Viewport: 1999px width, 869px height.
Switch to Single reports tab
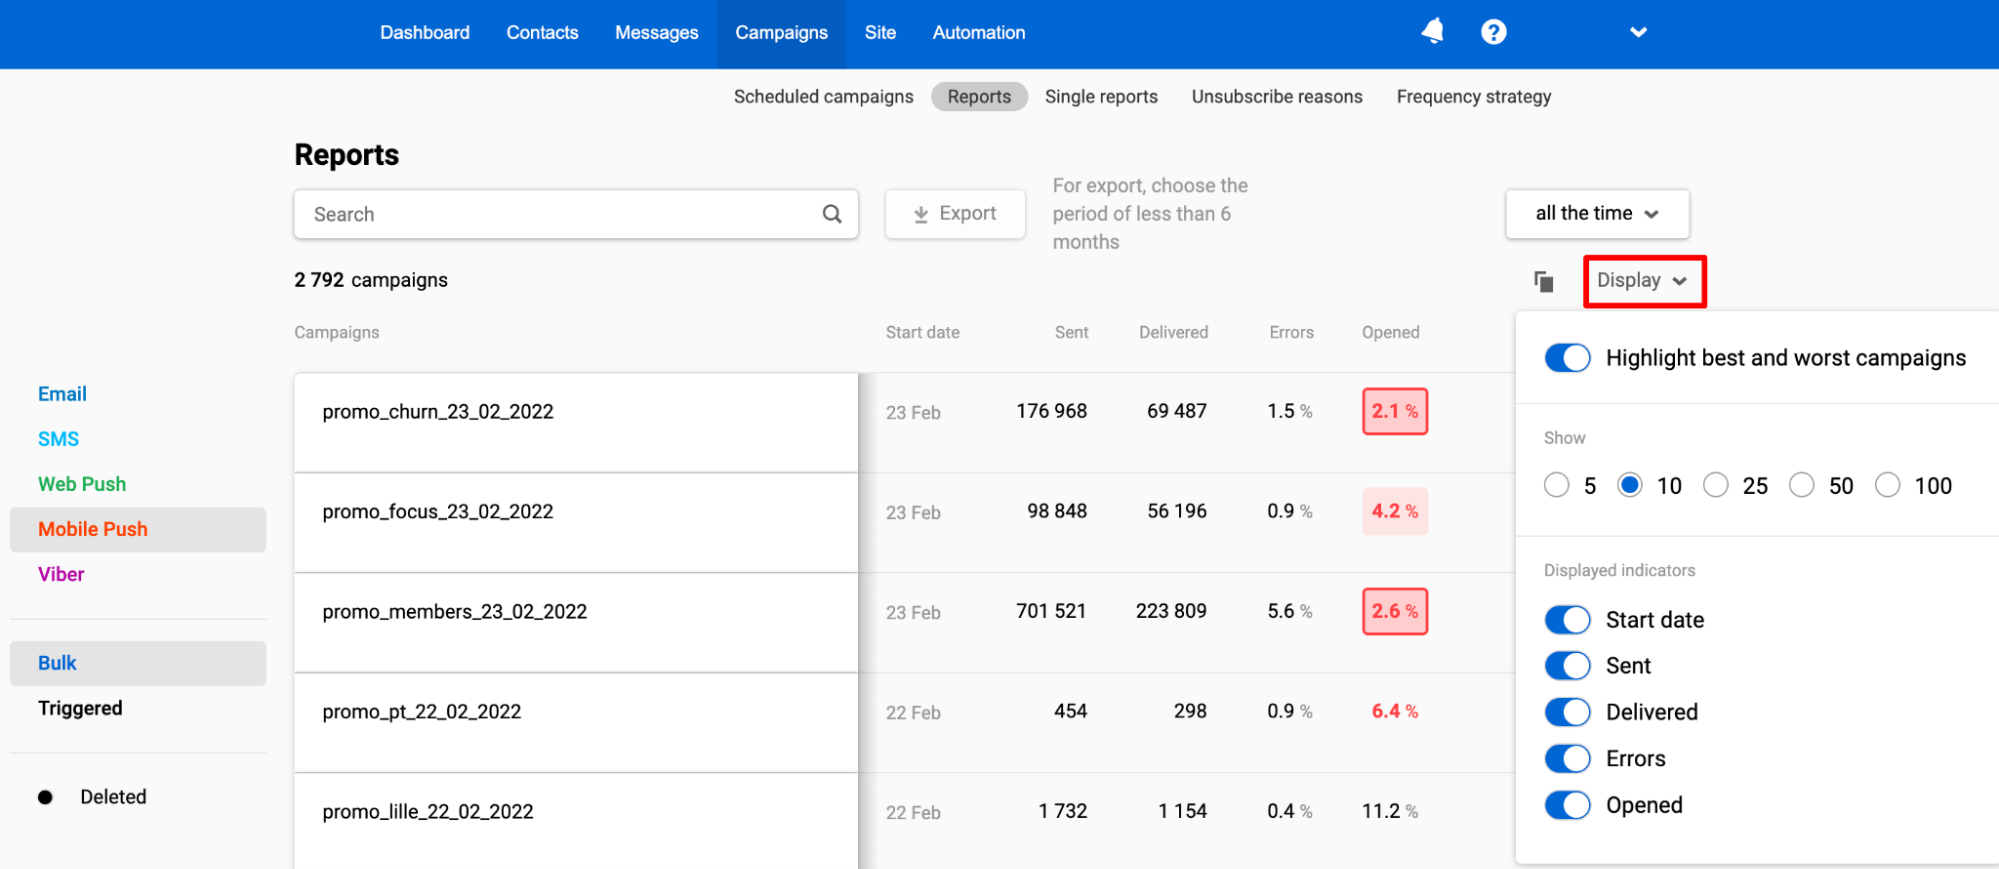pyautogui.click(x=1100, y=97)
